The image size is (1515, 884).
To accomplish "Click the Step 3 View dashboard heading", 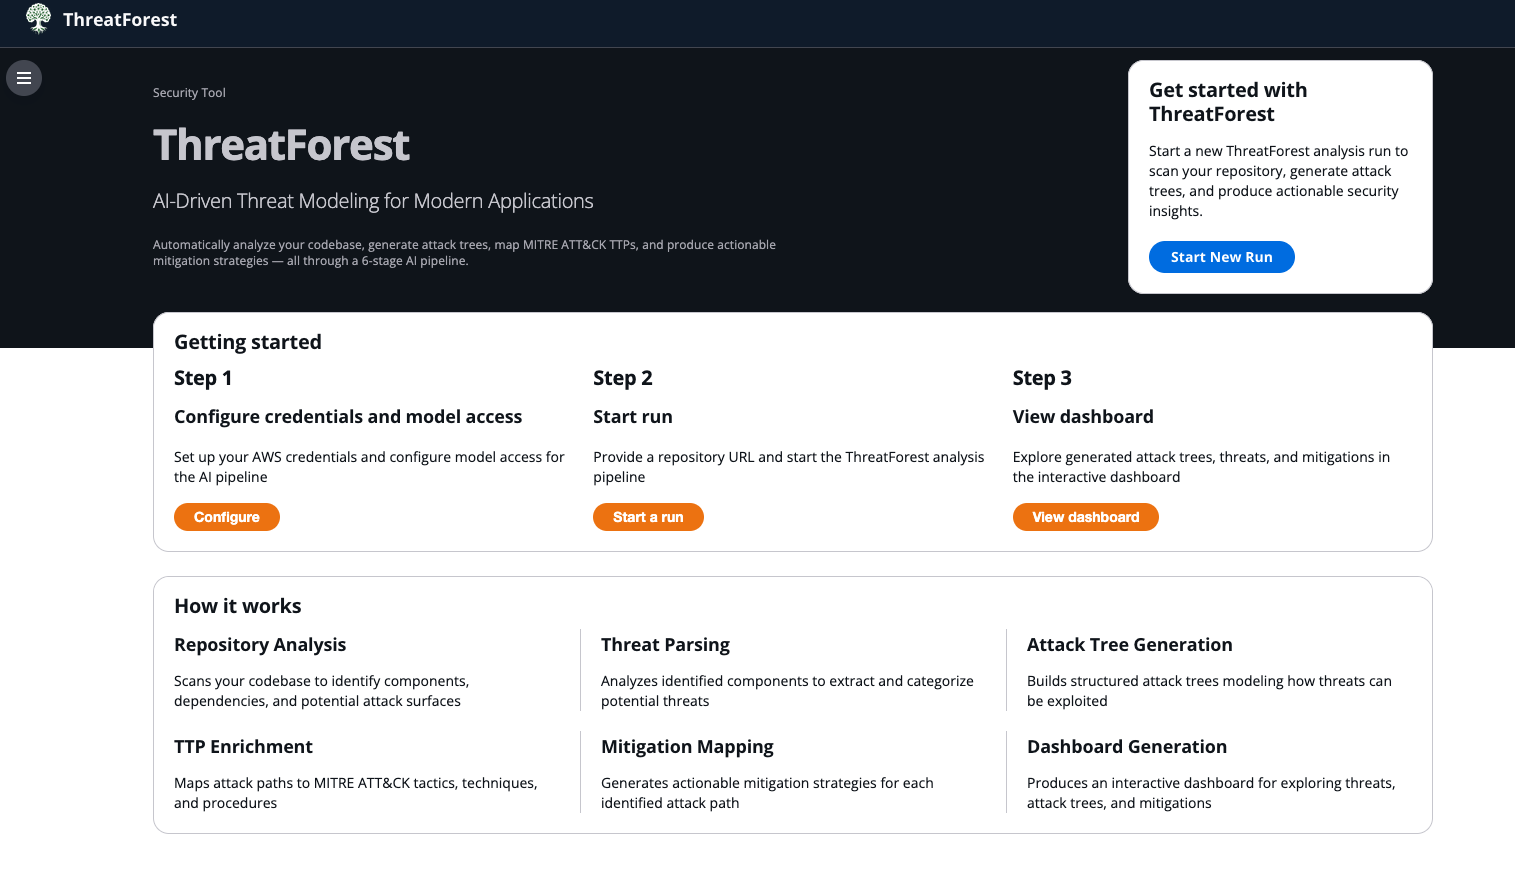I will click(1083, 416).
